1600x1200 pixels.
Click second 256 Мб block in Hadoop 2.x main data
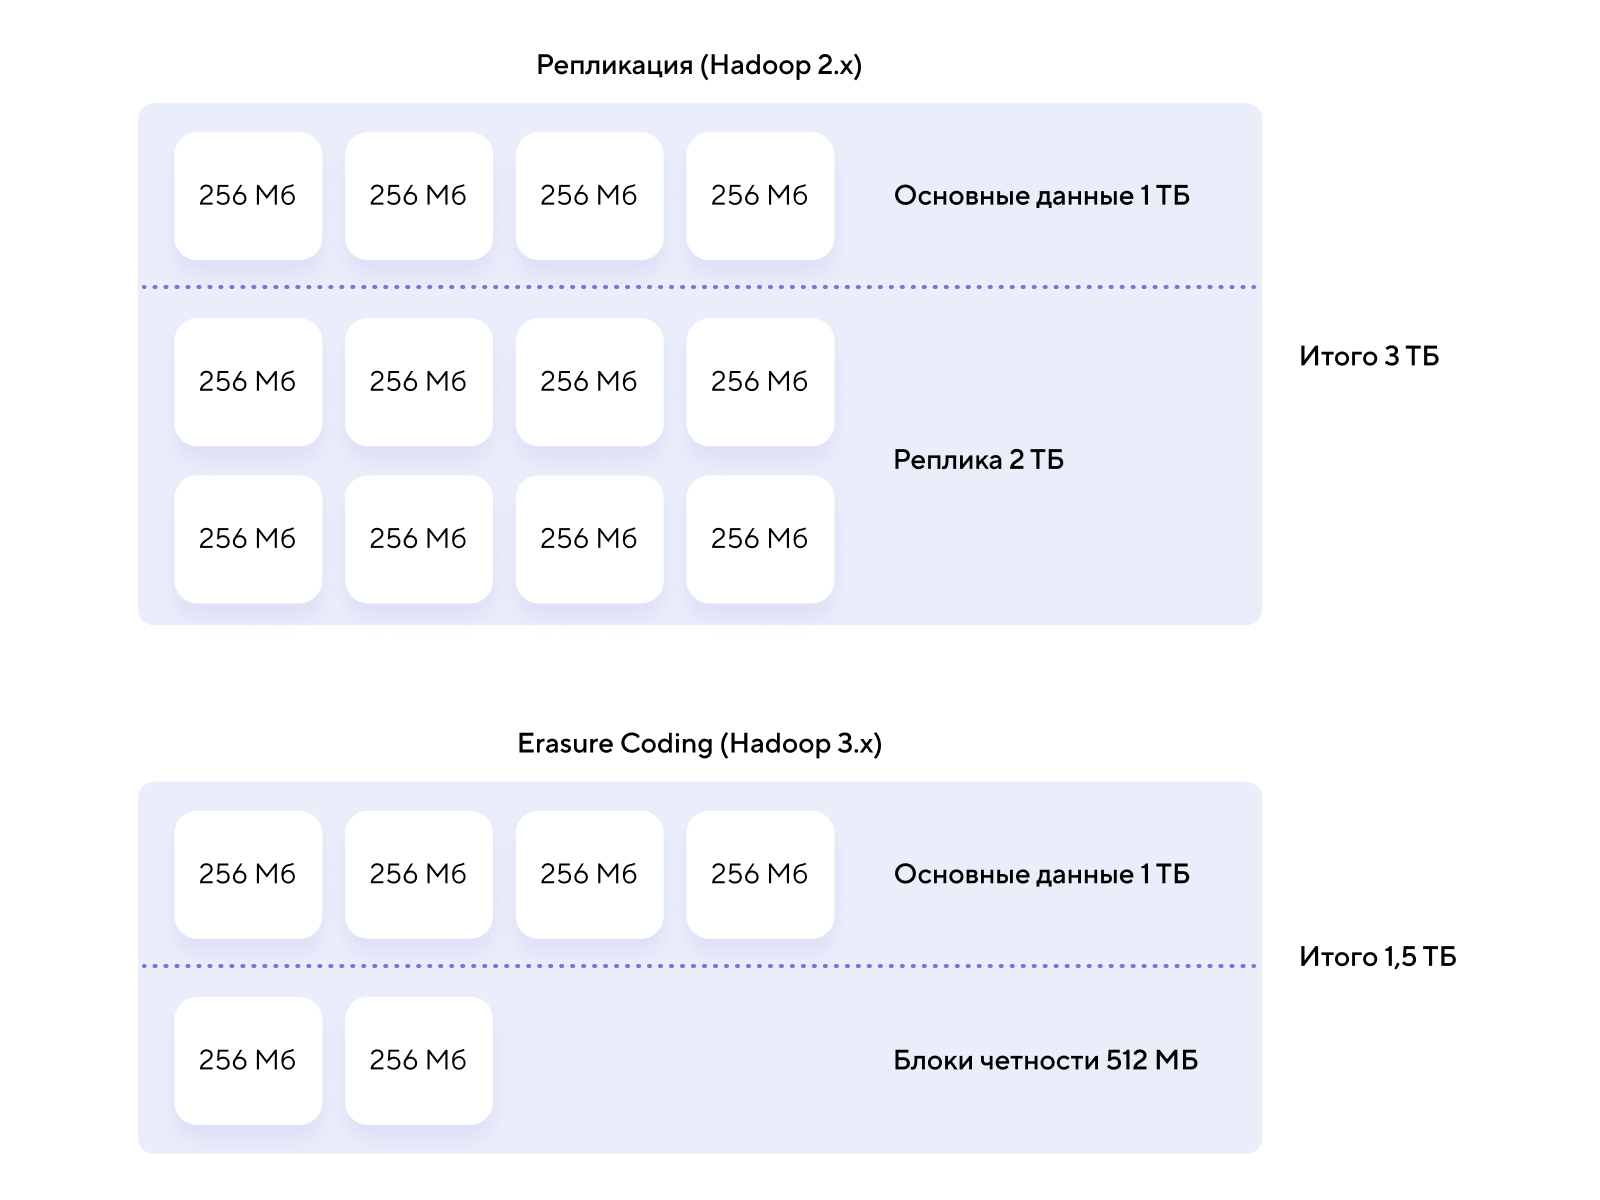[419, 196]
